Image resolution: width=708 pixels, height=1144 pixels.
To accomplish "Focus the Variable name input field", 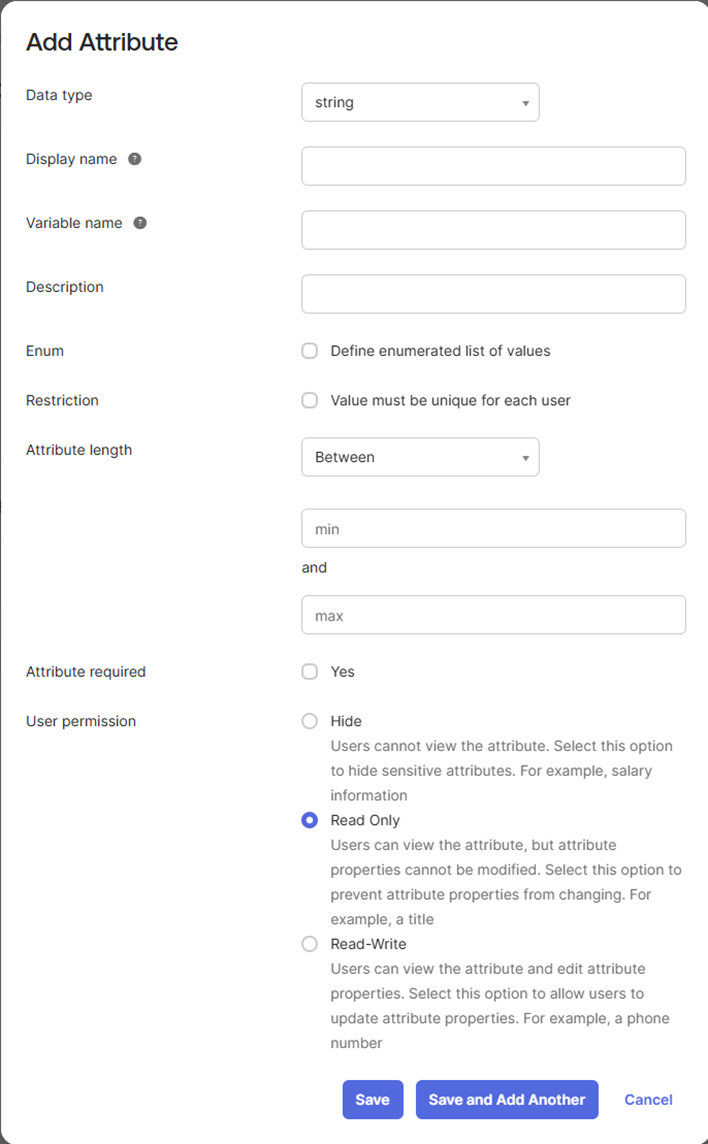I will (x=493, y=230).
